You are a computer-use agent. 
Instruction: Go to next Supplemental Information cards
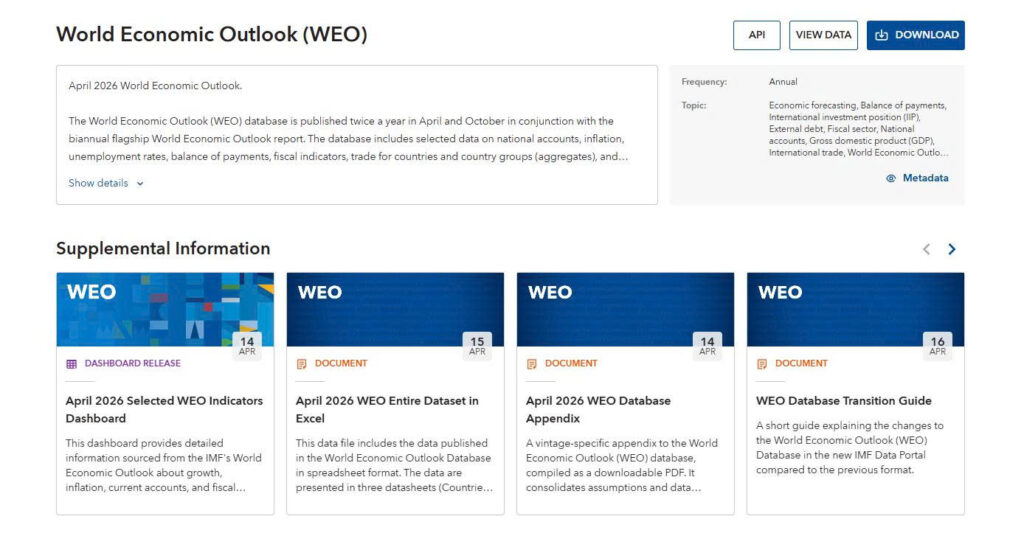(952, 249)
